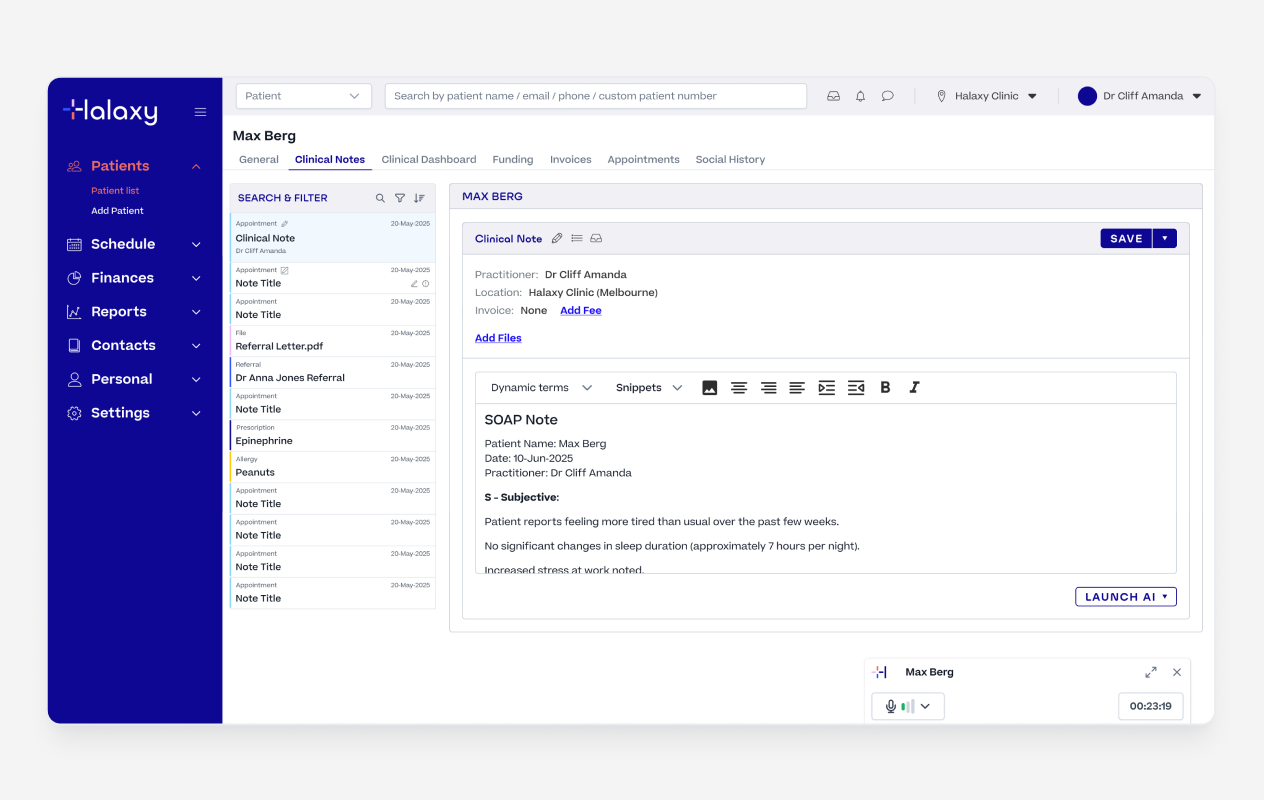Open the arrow dropdown next to SAVE
This screenshot has height=800, width=1264.
click(1165, 239)
